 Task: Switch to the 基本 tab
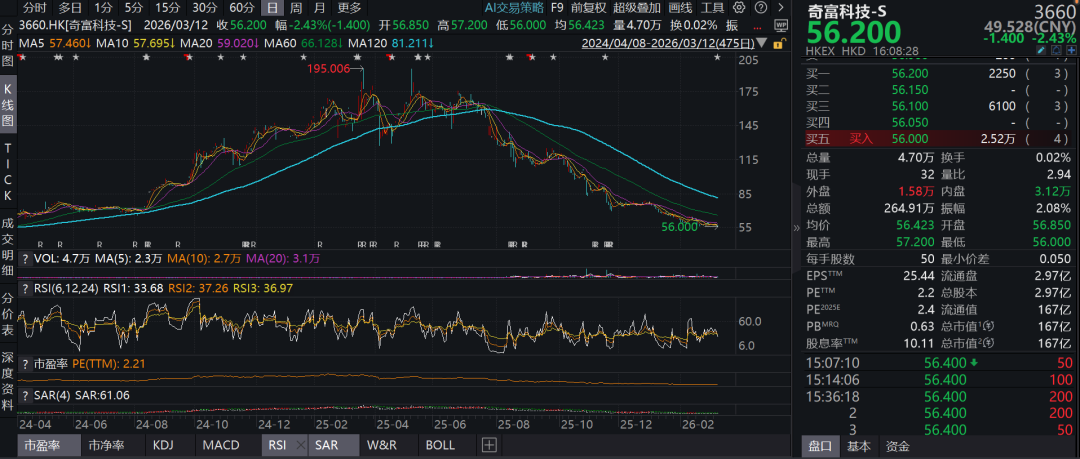pos(858,446)
